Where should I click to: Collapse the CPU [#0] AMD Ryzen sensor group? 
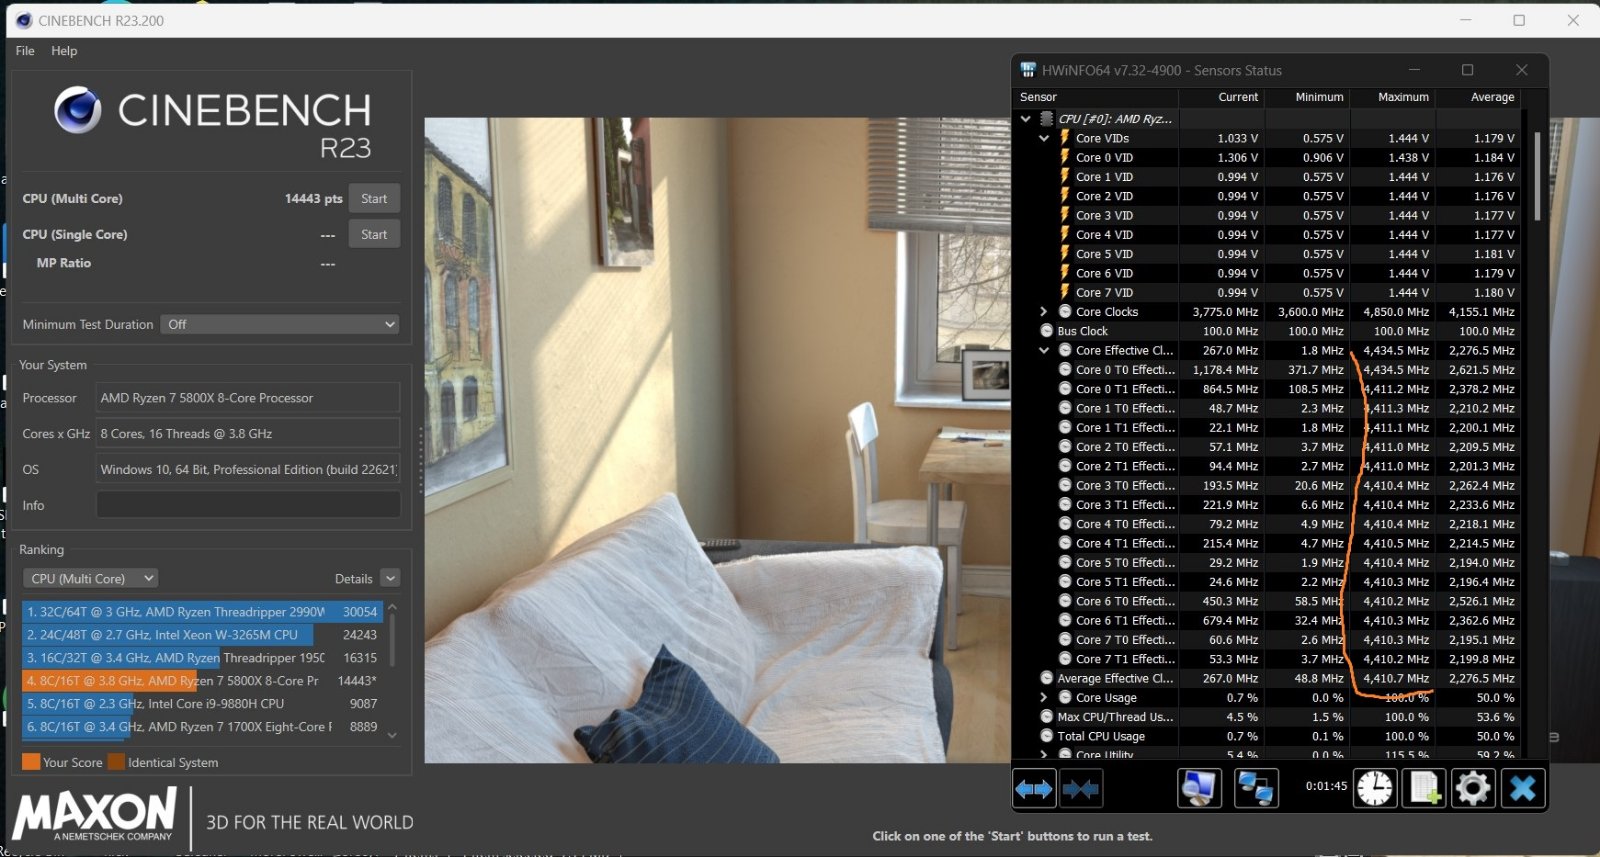[x=1025, y=119]
